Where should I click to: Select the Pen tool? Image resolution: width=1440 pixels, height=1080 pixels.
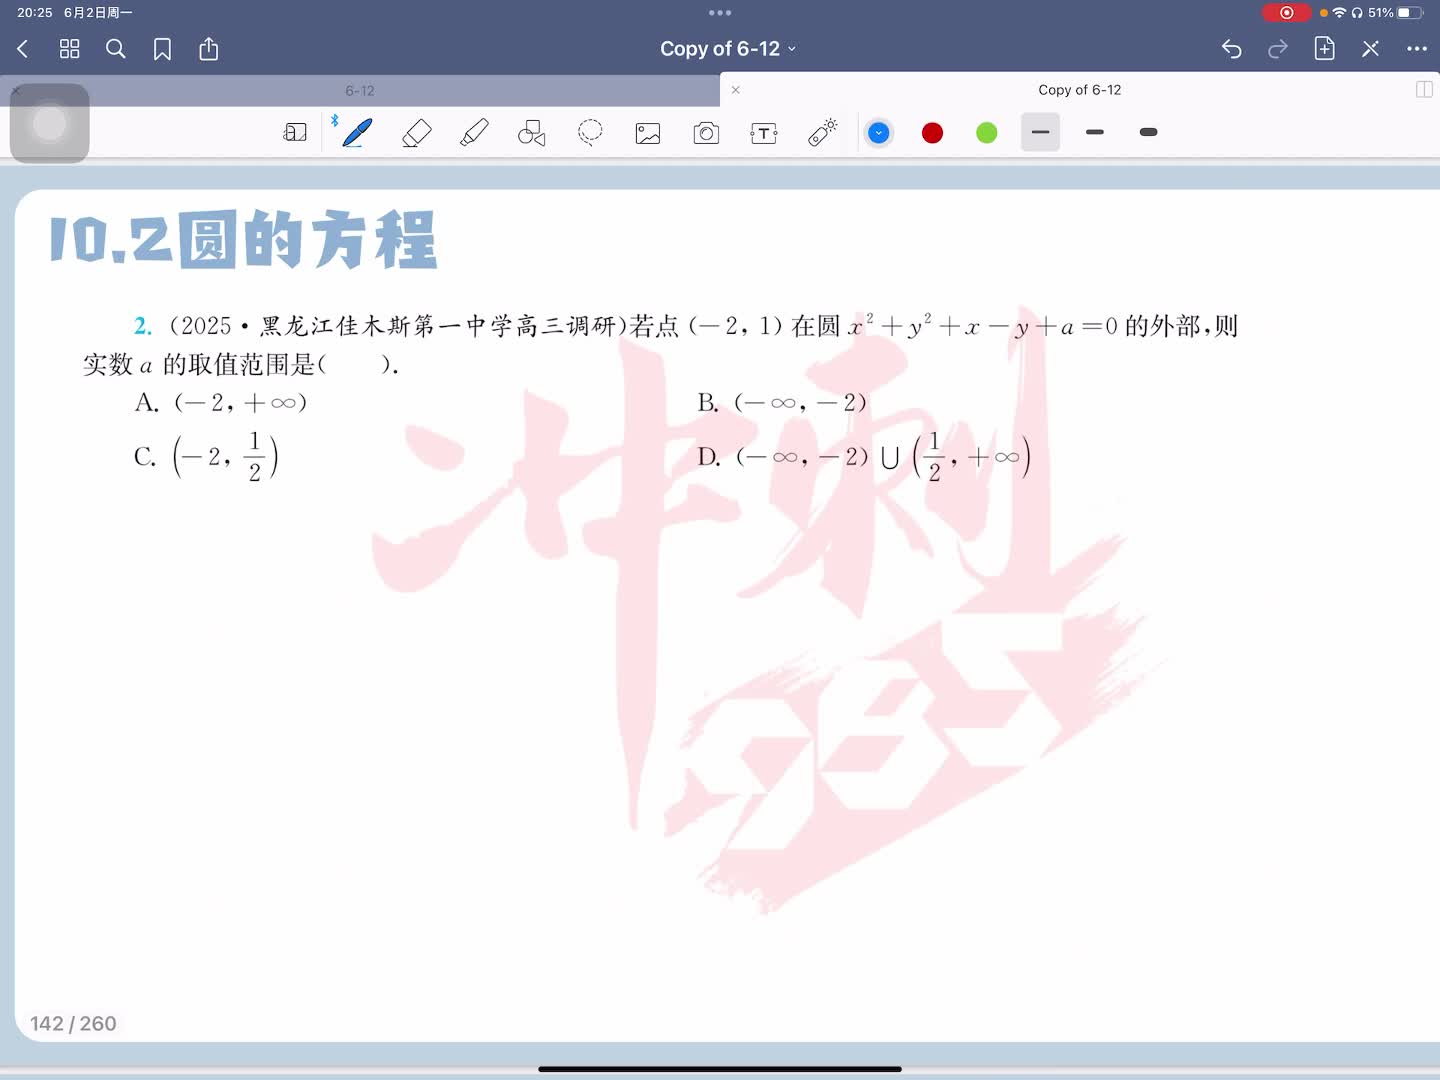click(x=357, y=133)
